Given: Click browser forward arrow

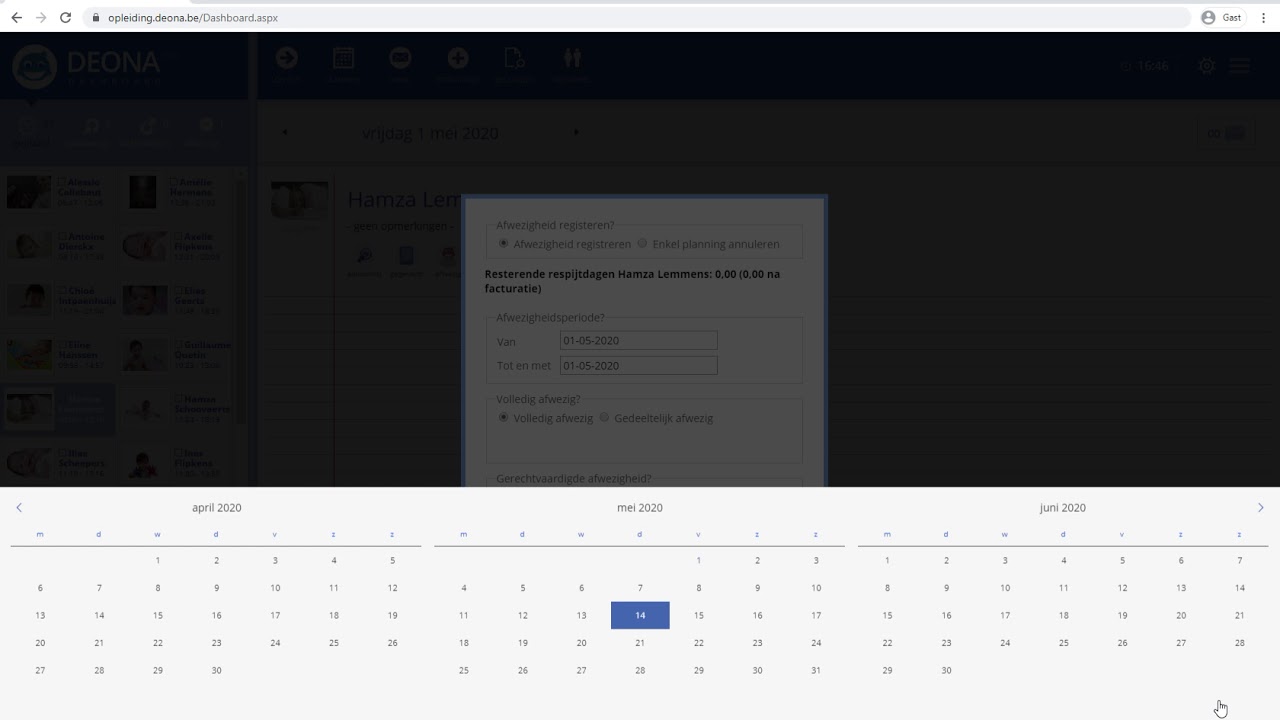Looking at the screenshot, I should click(x=41, y=17).
